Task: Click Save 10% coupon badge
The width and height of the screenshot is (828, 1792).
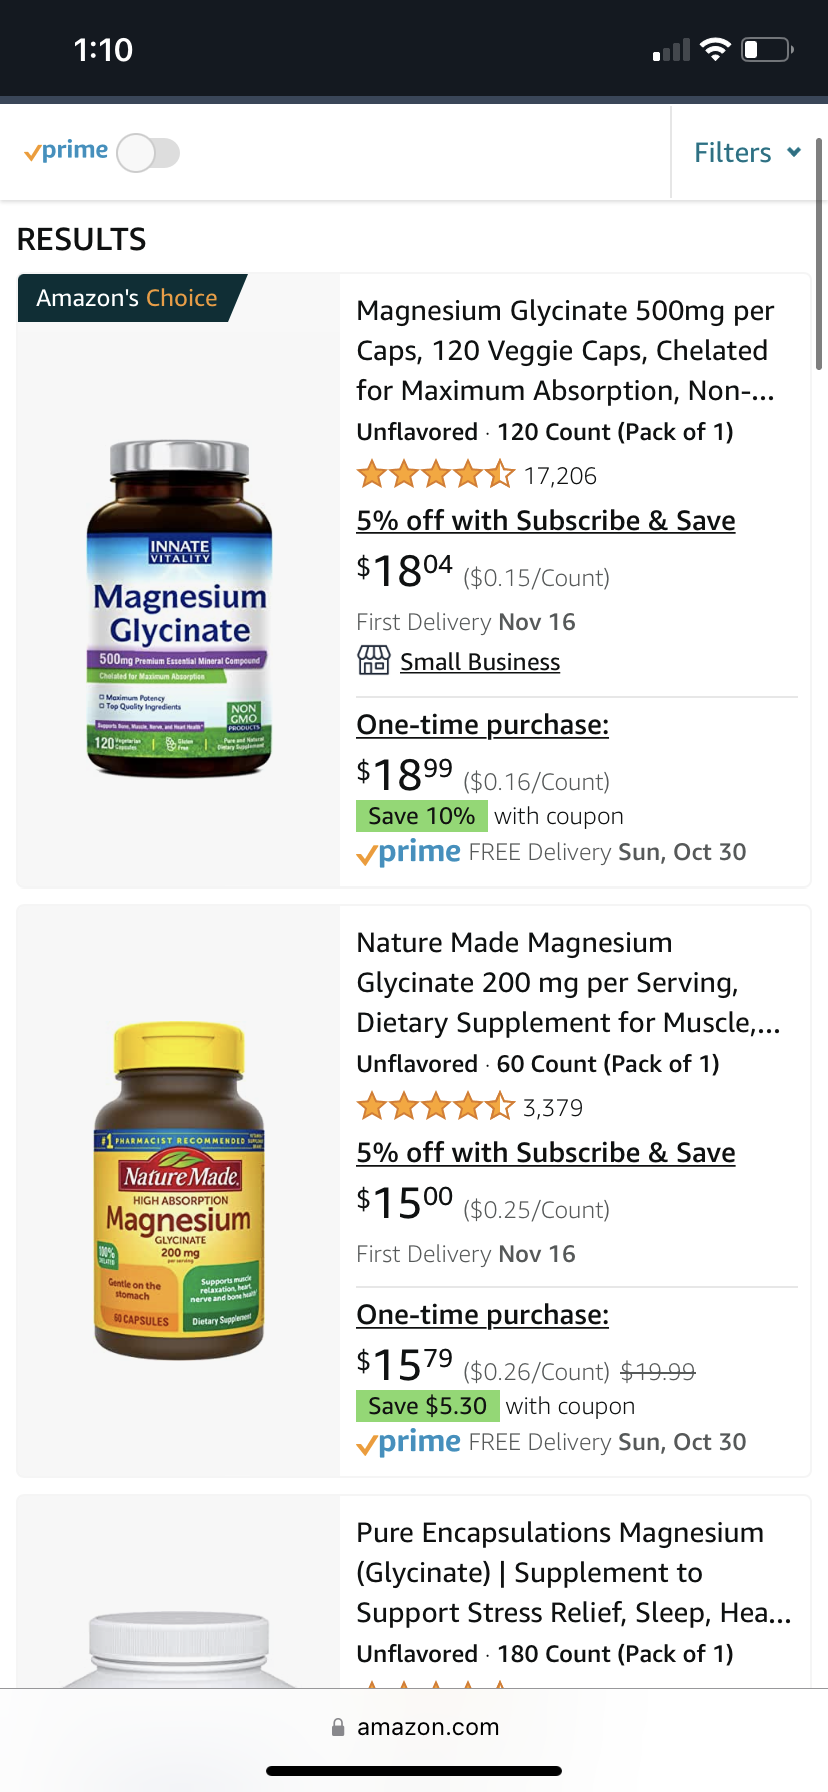Action: tap(422, 816)
